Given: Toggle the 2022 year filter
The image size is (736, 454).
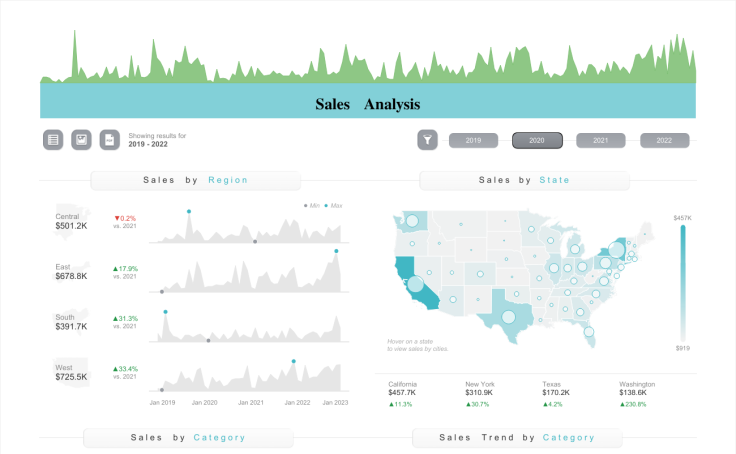Looking at the screenshot, I should pyautogui.click(x=664, y=140).
